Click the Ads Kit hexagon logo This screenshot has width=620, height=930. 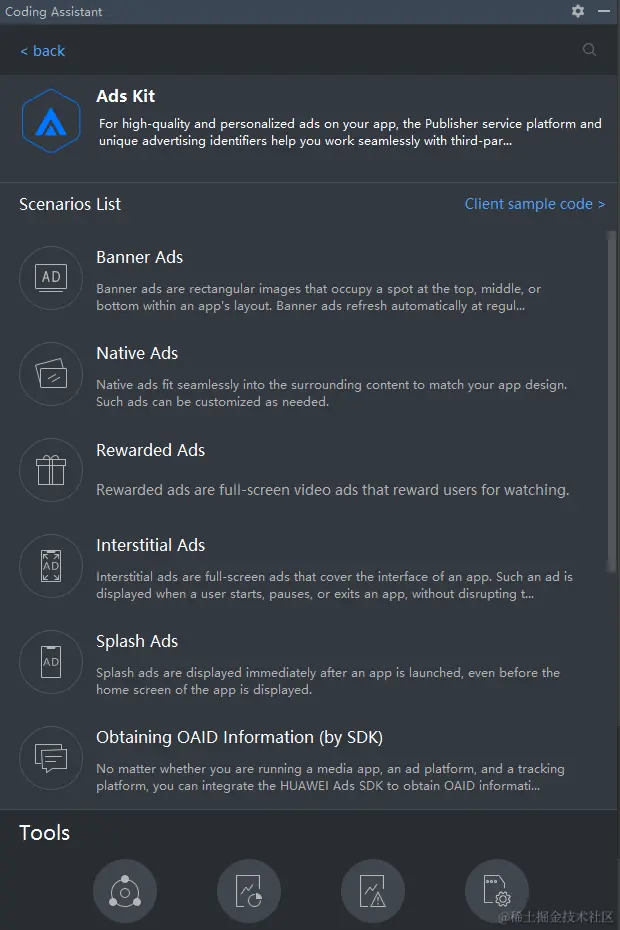[51, 121]
